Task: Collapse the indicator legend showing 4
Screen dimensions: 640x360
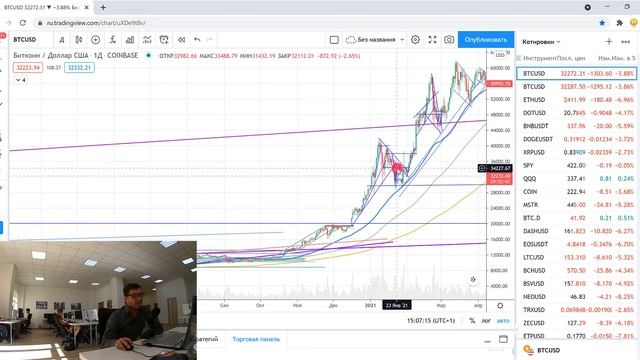Action: pos(20,80)
